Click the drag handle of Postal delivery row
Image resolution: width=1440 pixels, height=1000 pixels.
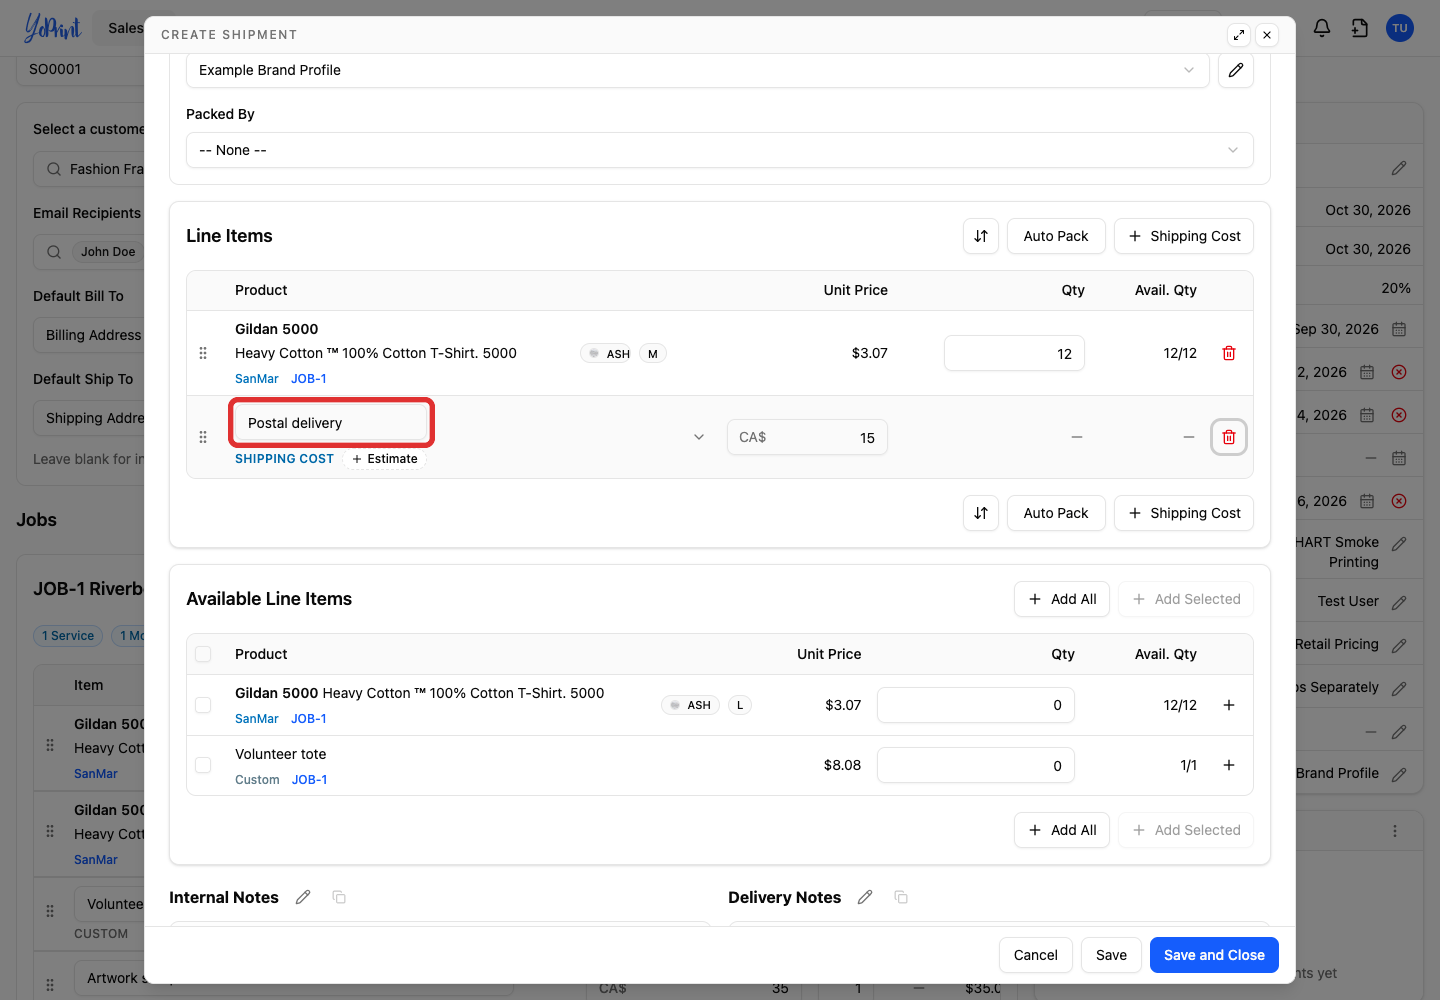click(x=203, y=437)
